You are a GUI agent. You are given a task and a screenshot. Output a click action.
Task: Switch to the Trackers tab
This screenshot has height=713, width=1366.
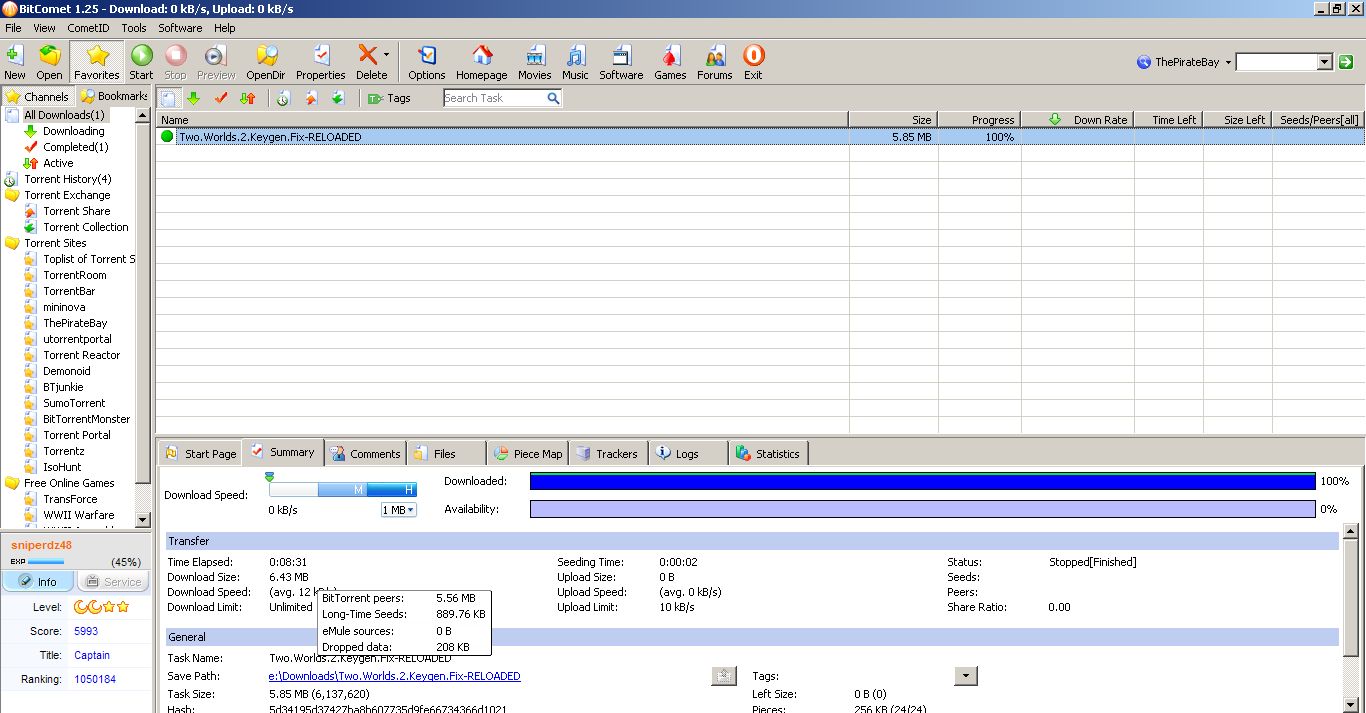click(x=606, y=453)
